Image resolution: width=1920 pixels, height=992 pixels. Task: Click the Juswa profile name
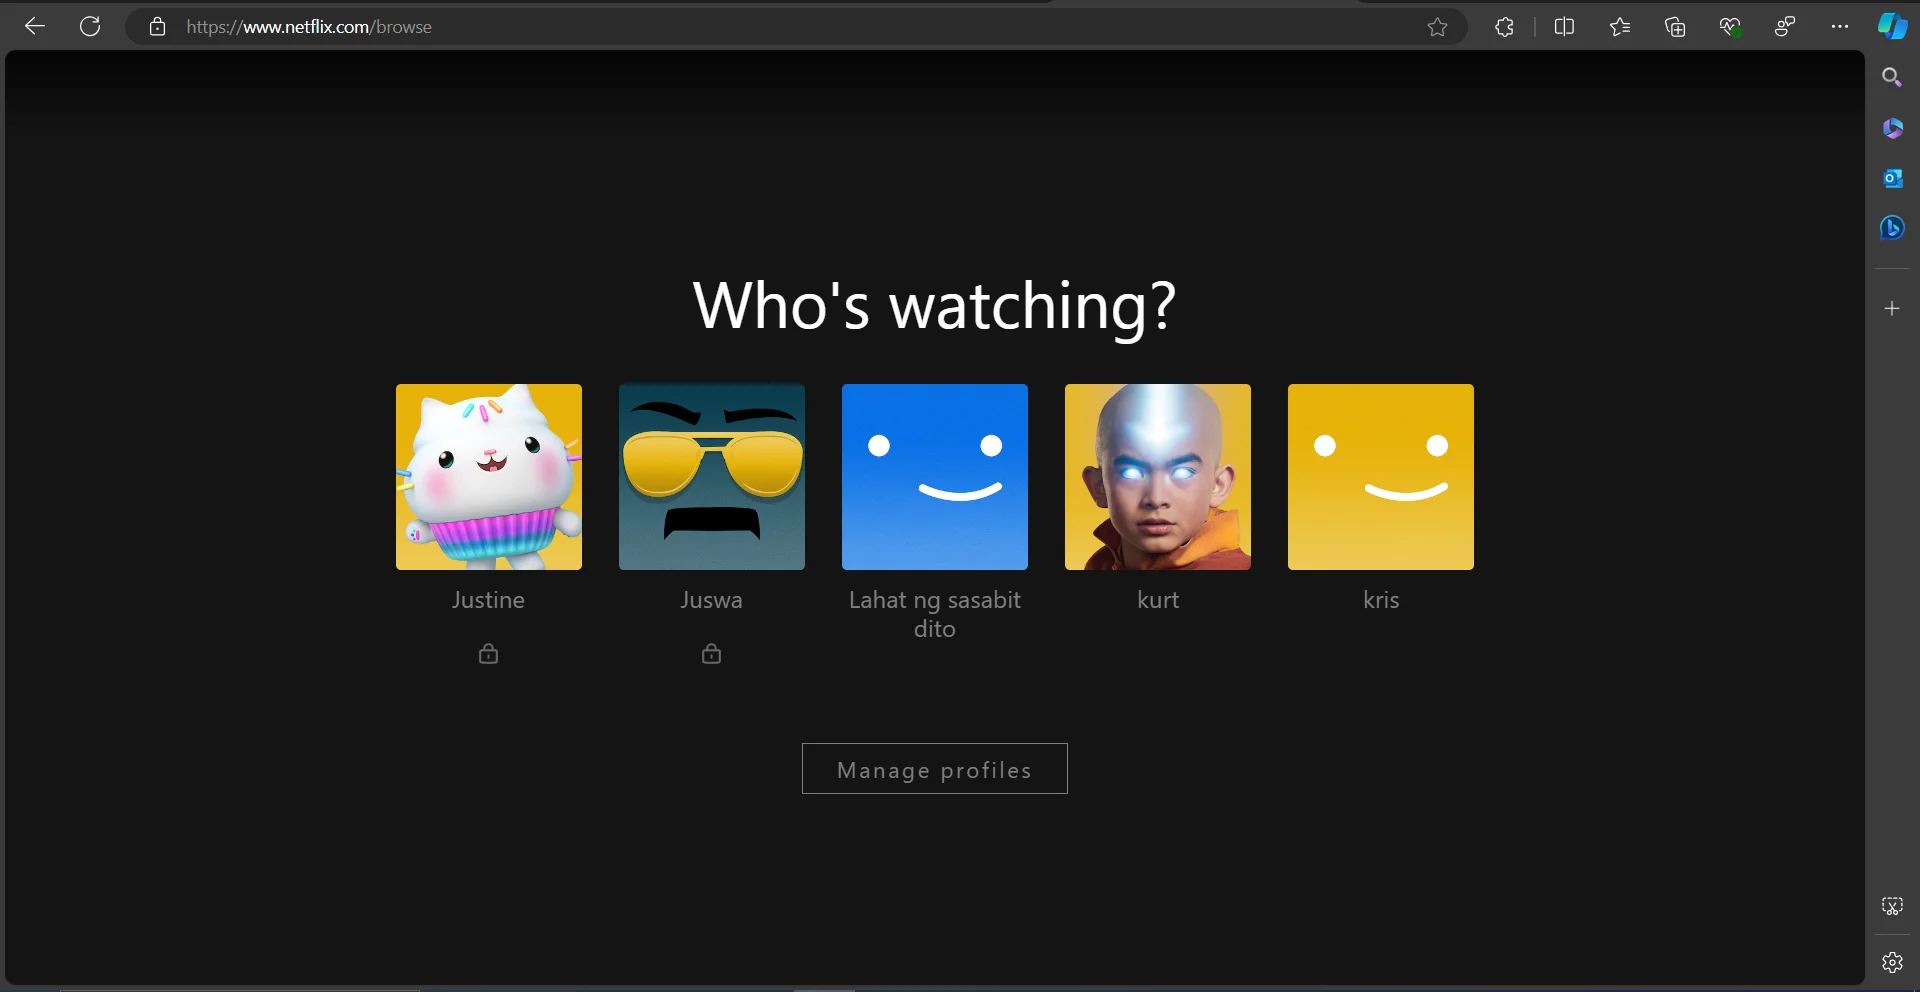tap(711, 600)
